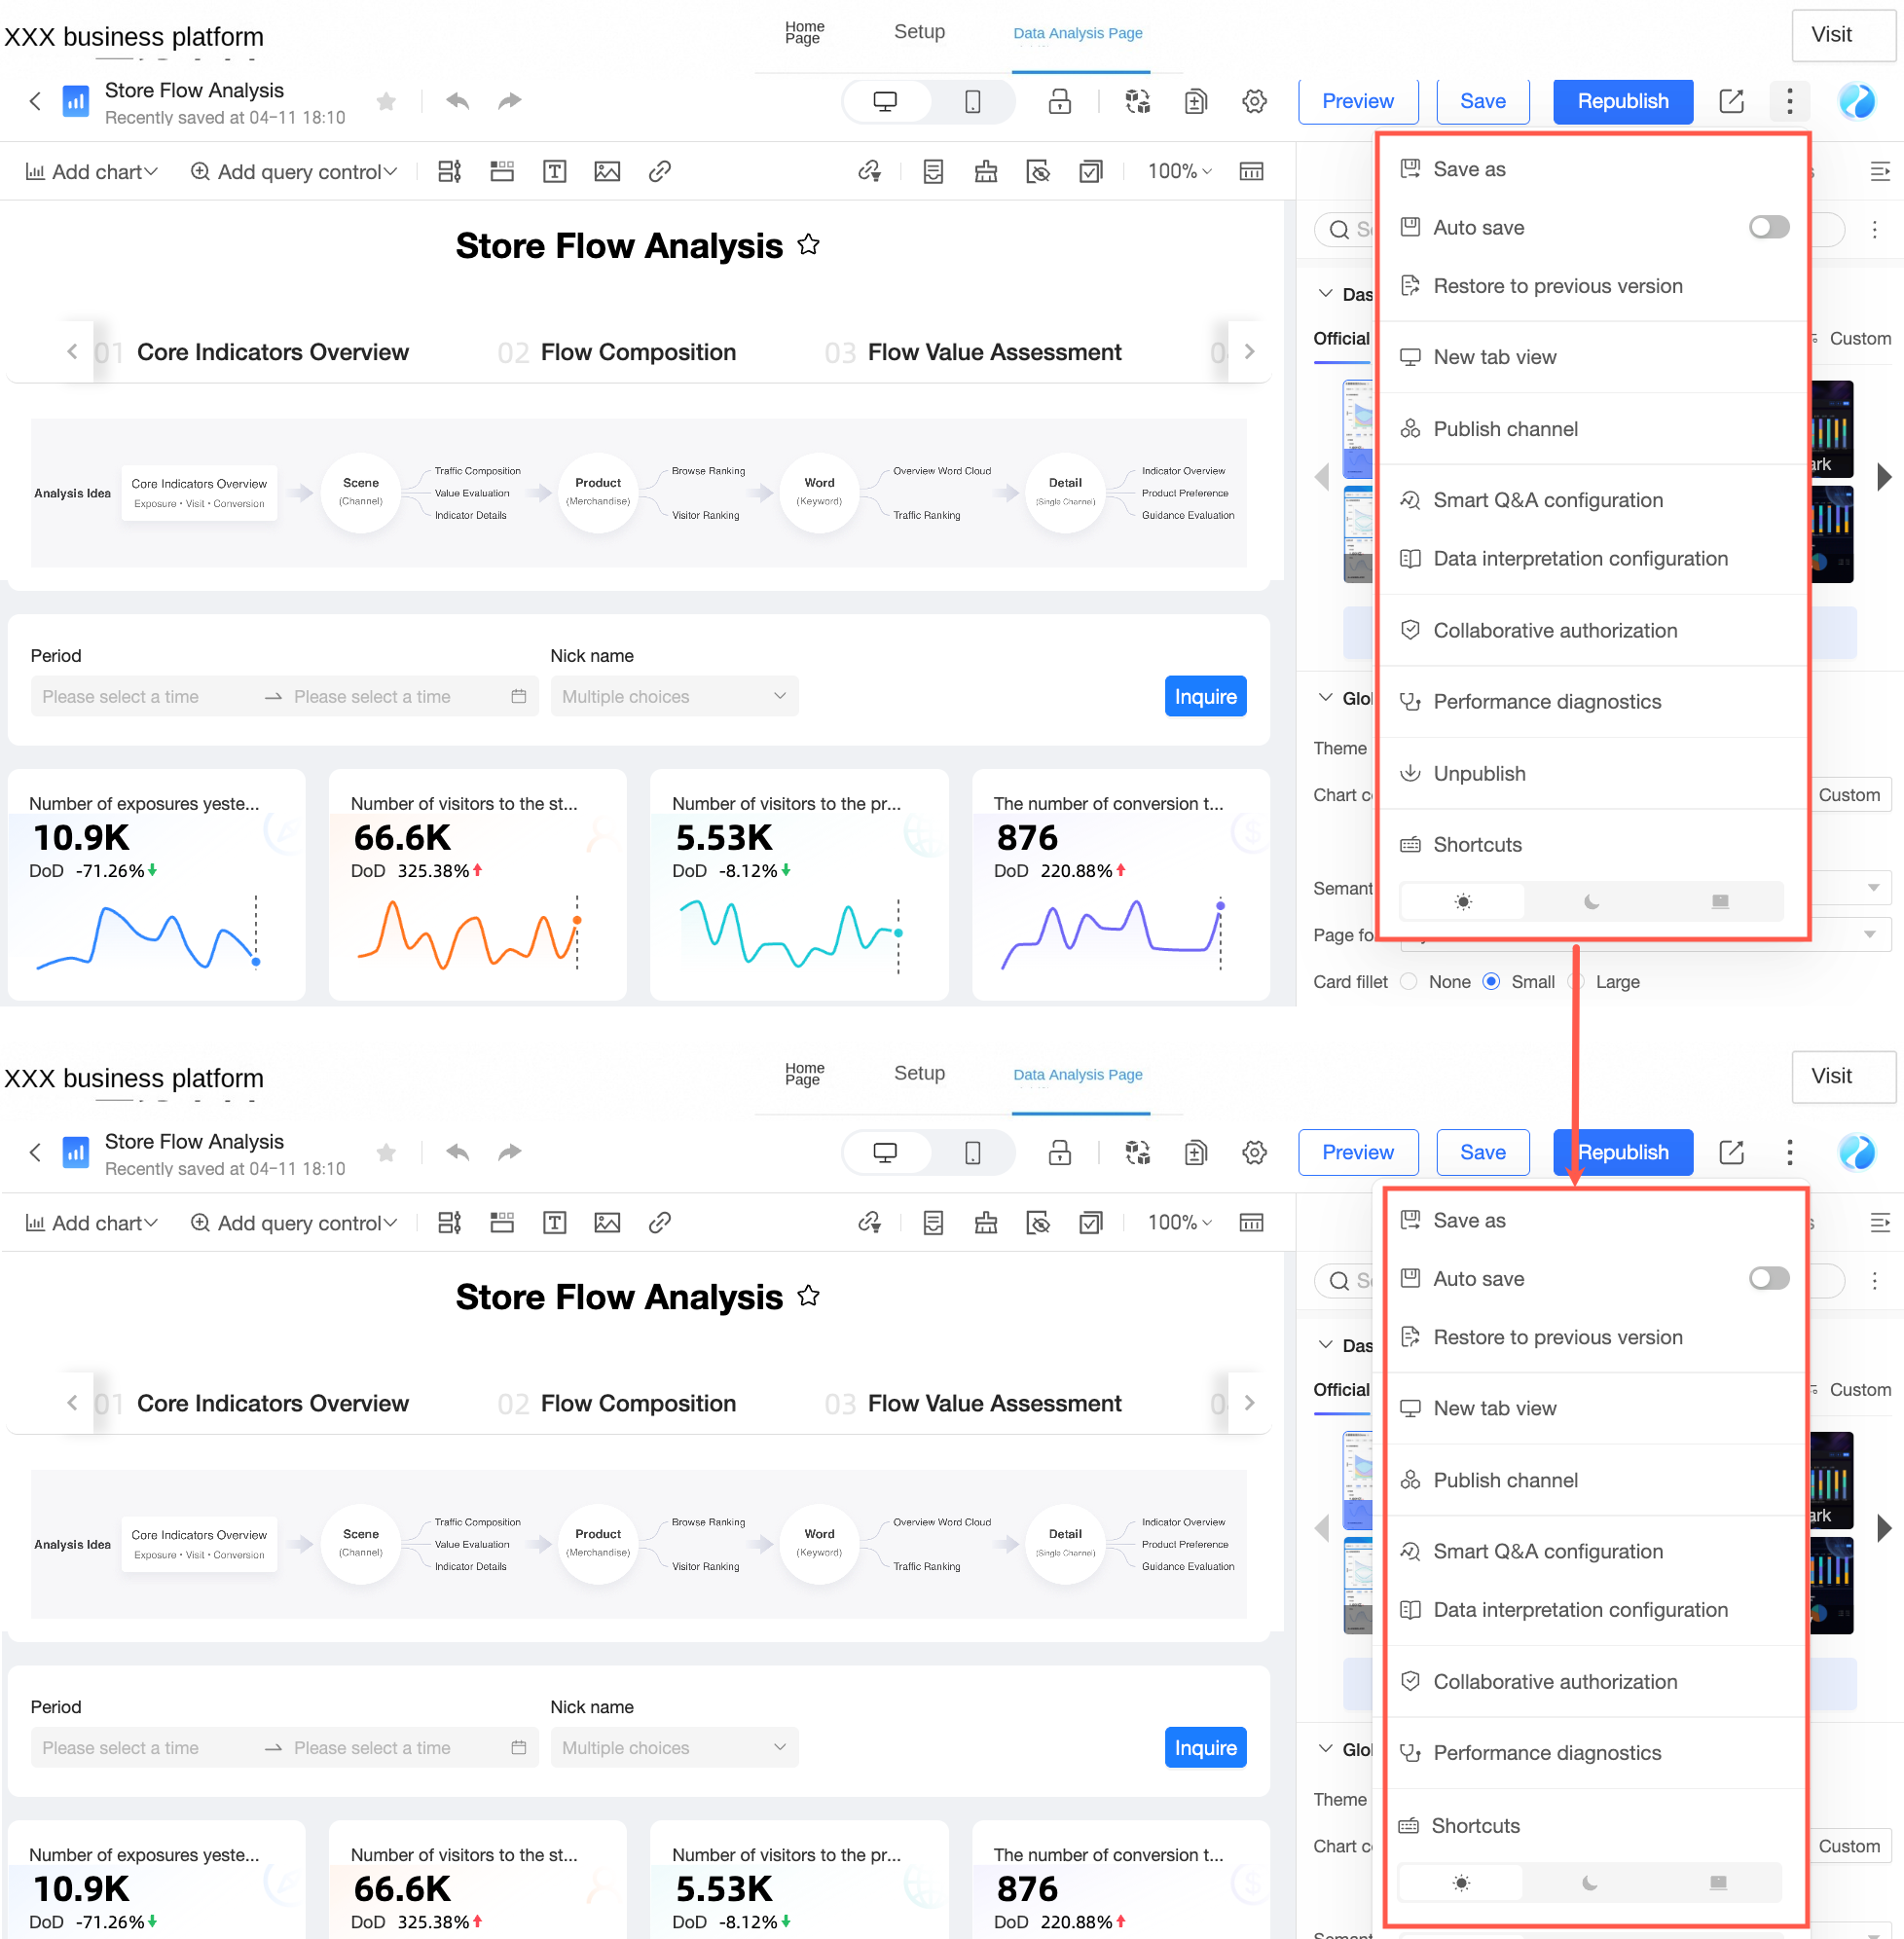Click the lock icon in the lower screenshot
The height and width of the screenshot is (1939, 1904).
(x=1060, y=1152)
